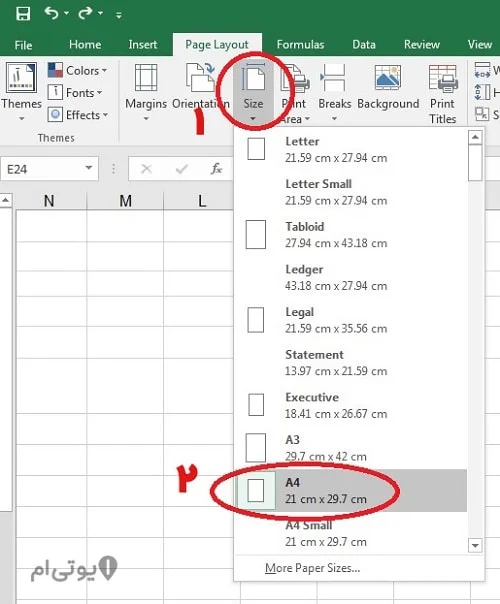This screenshot has height=604, width=500.
Task: Click the Background picture icon
Action: coord(388,78)
